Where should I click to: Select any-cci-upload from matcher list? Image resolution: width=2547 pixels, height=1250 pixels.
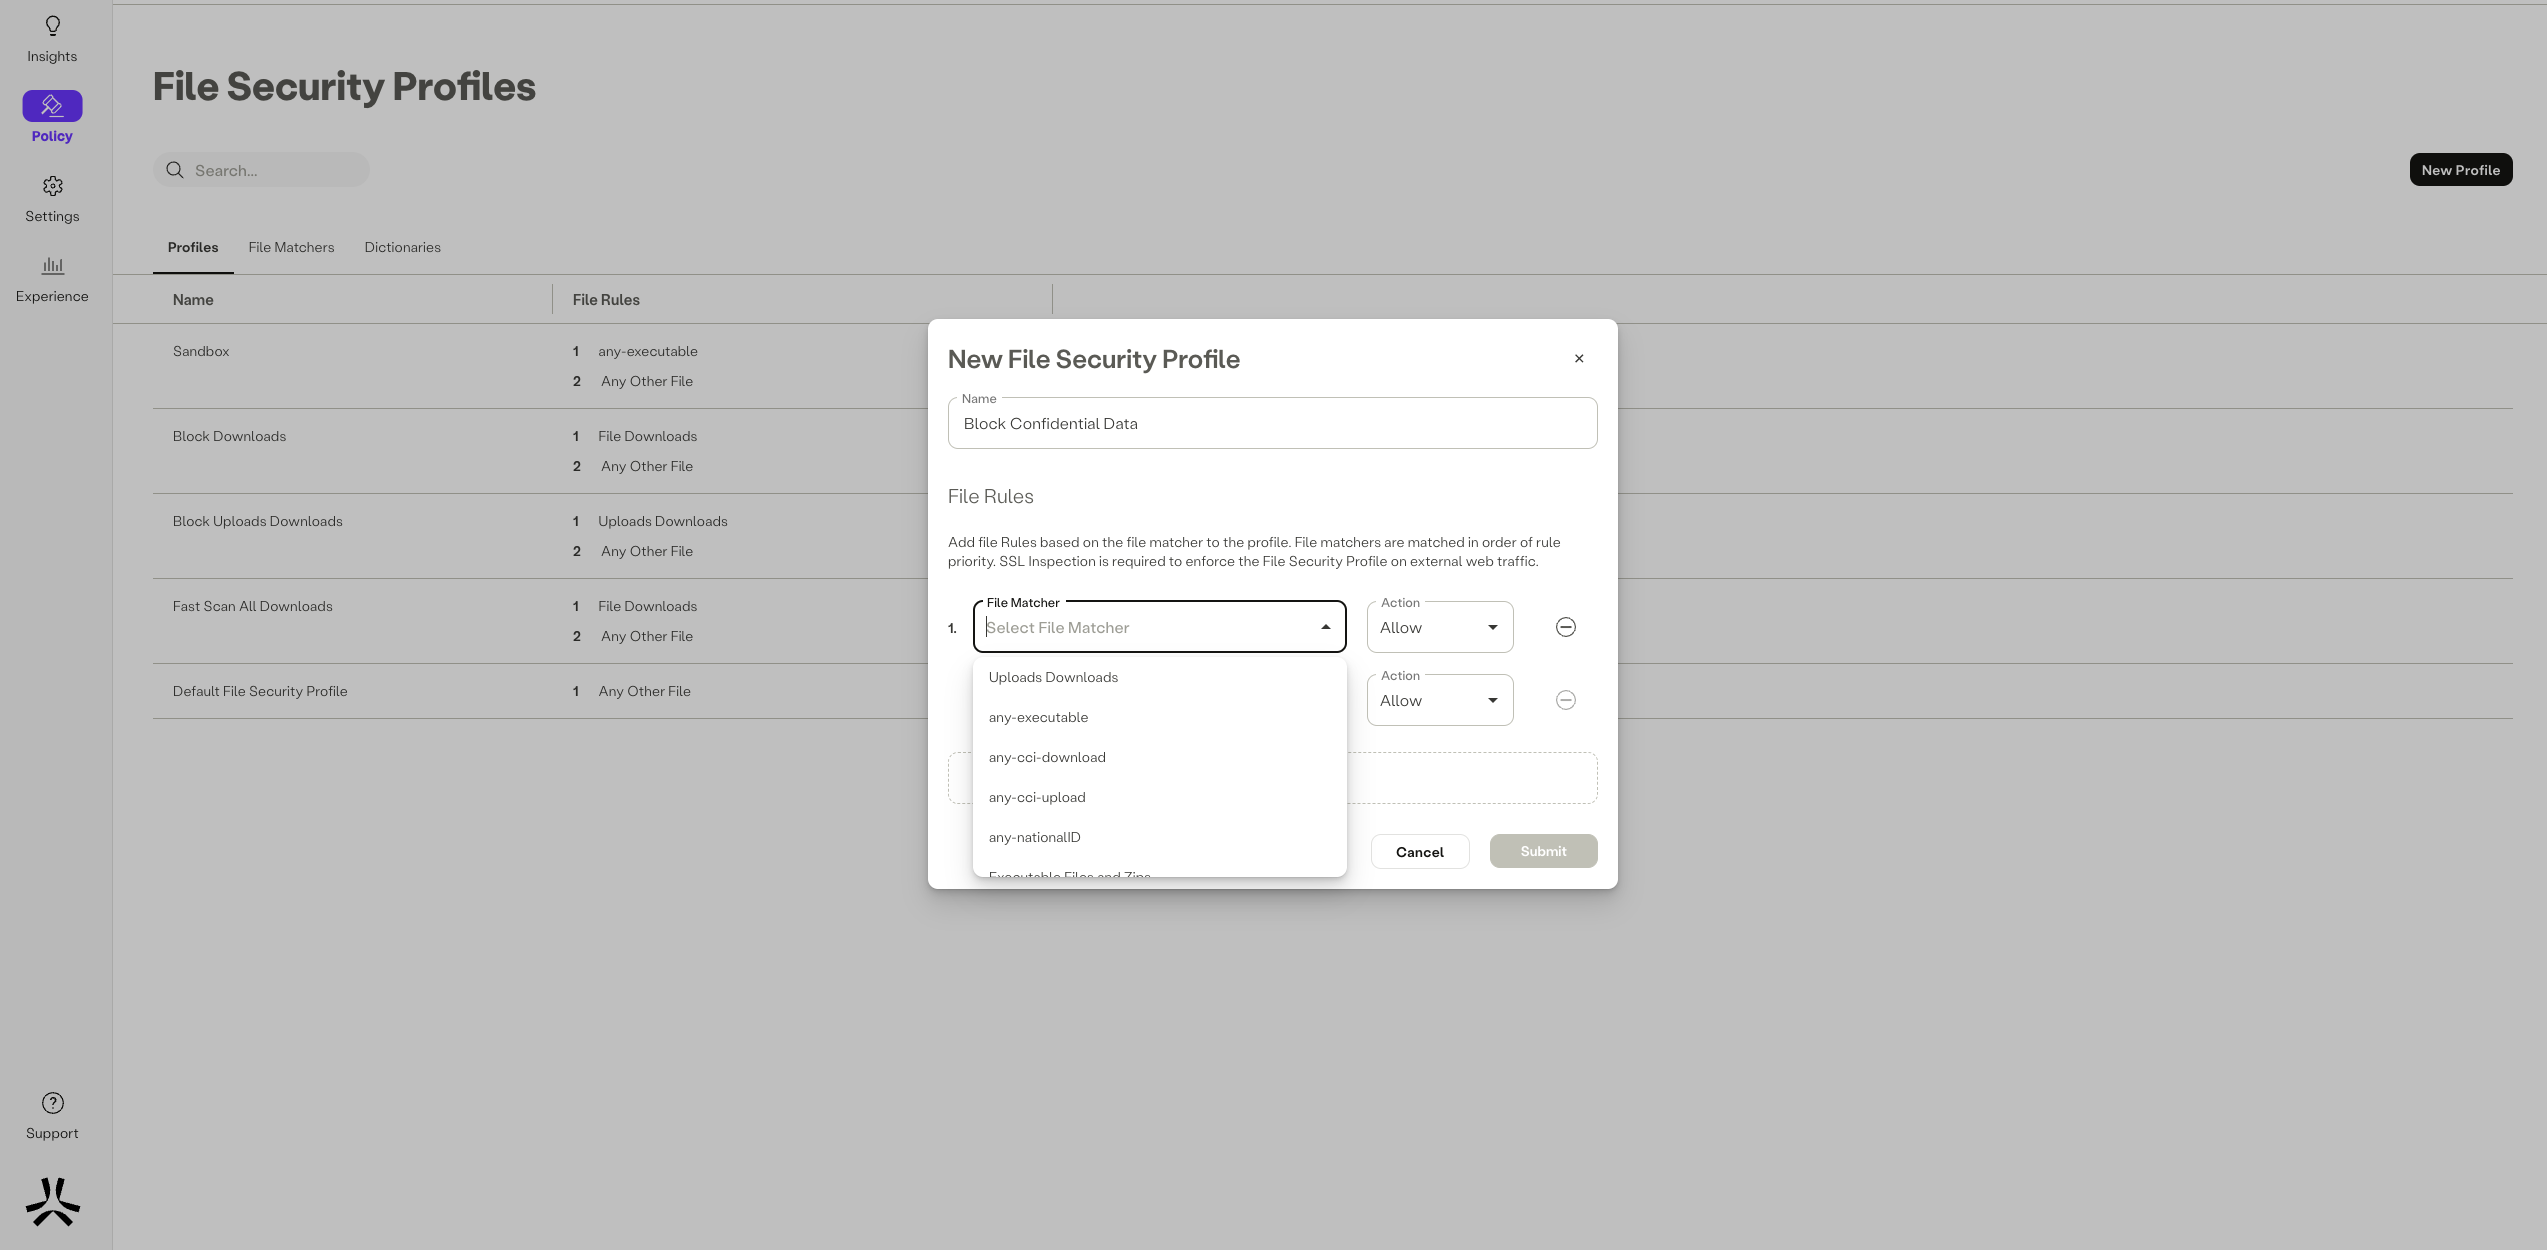1037,797
